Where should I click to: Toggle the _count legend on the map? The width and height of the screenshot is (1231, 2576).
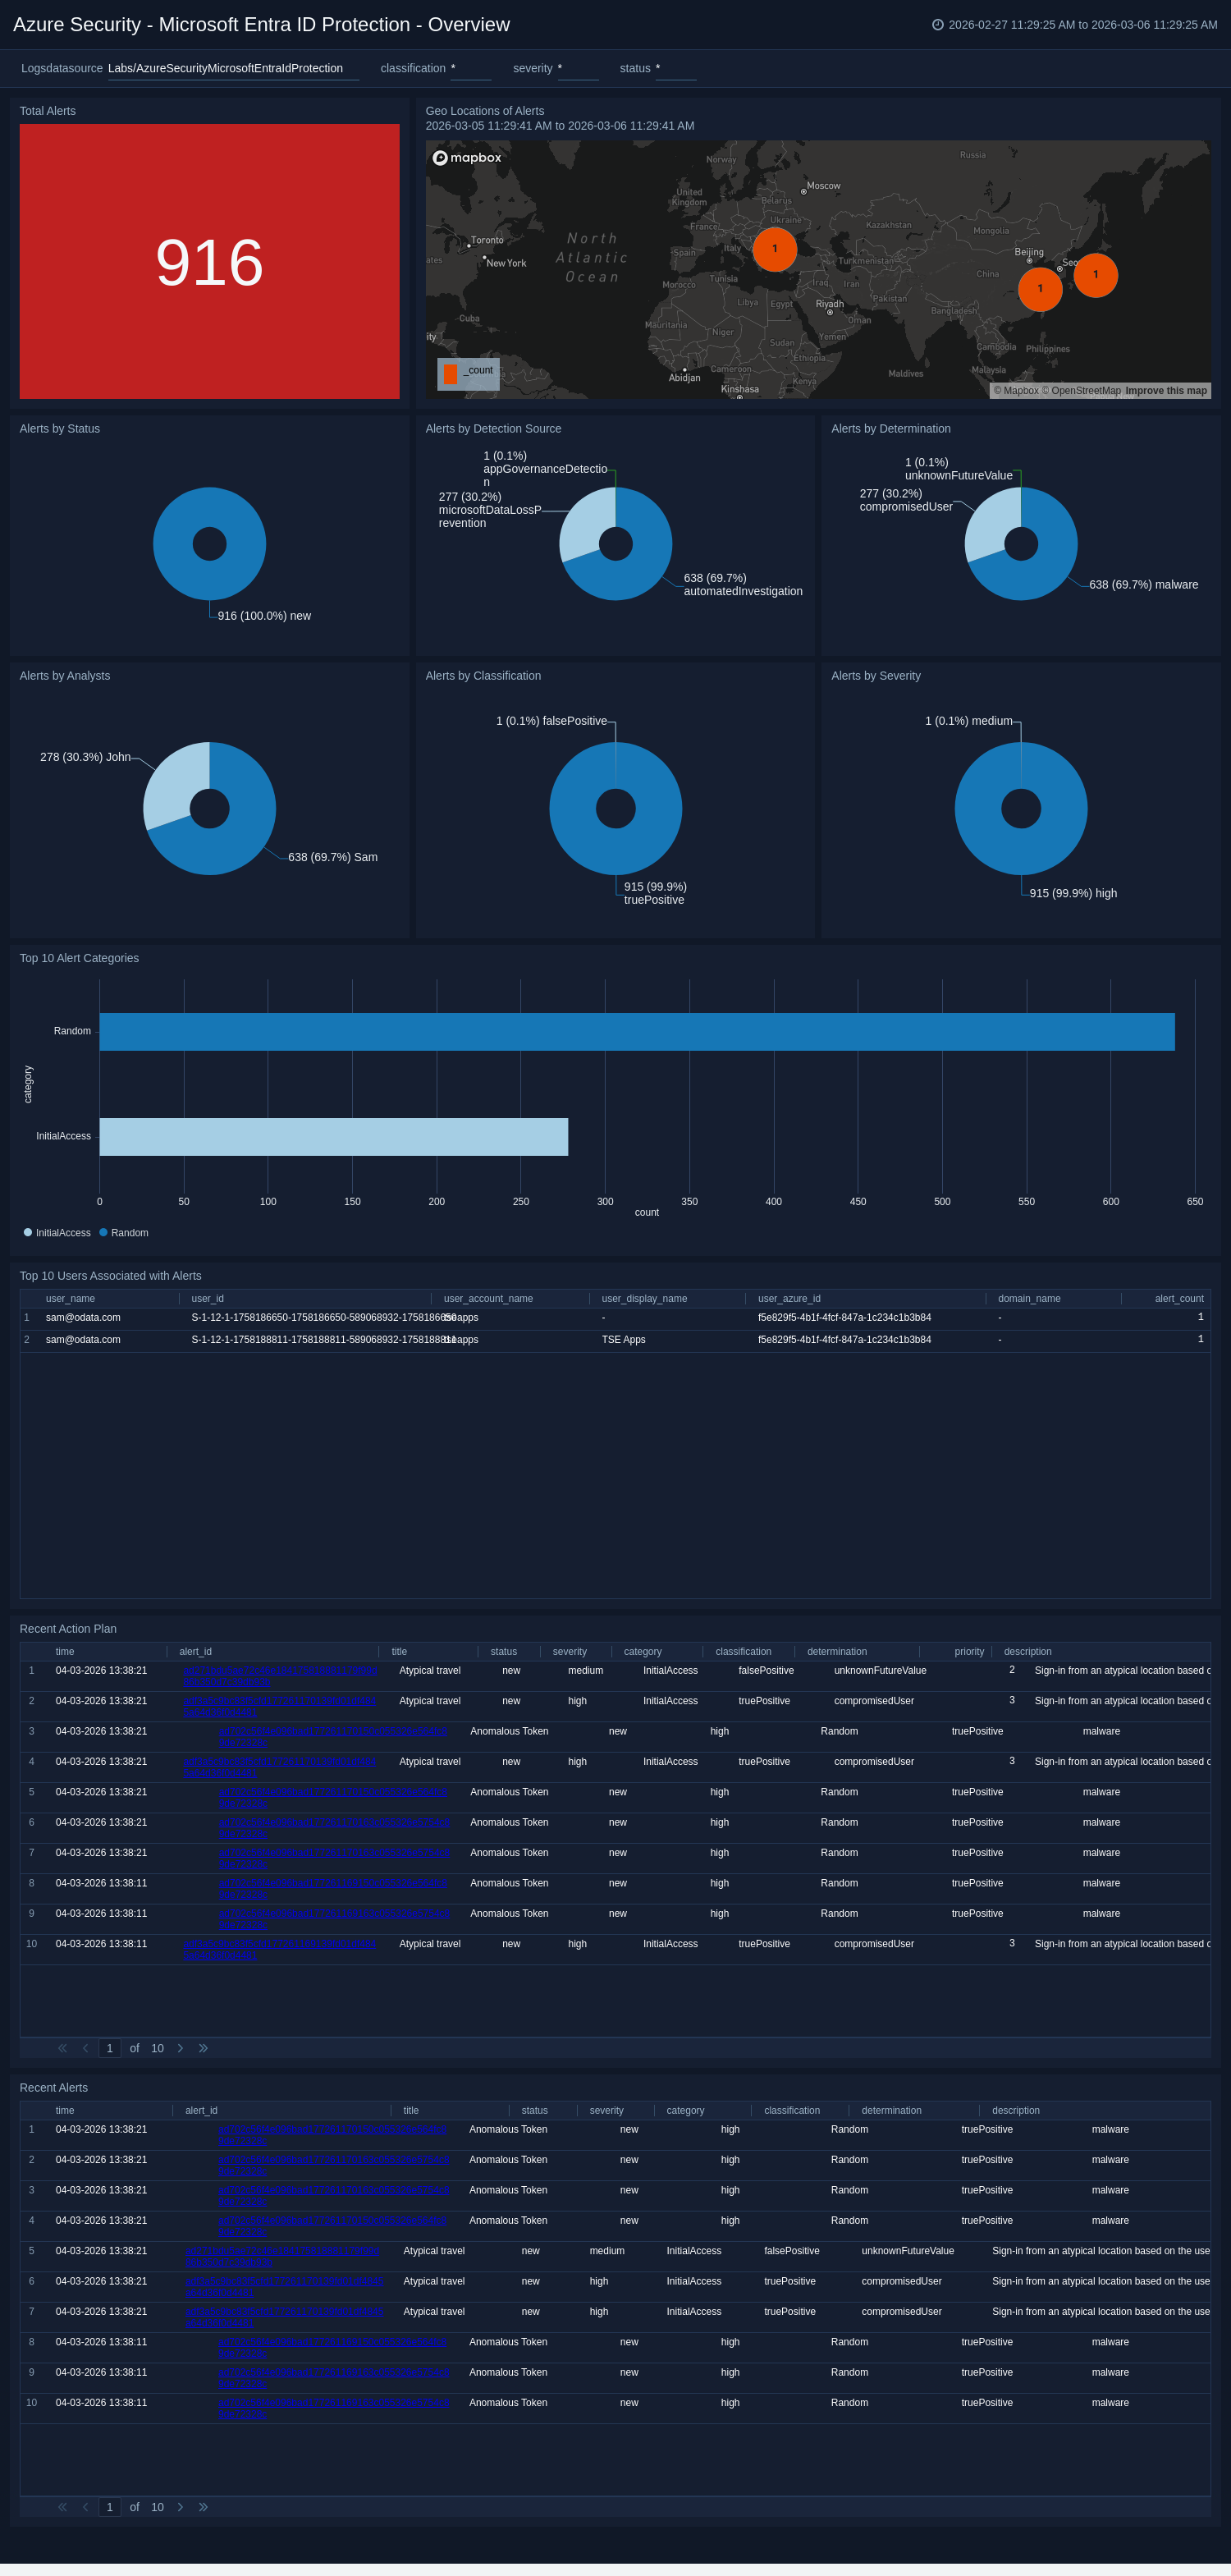point(468,373)
